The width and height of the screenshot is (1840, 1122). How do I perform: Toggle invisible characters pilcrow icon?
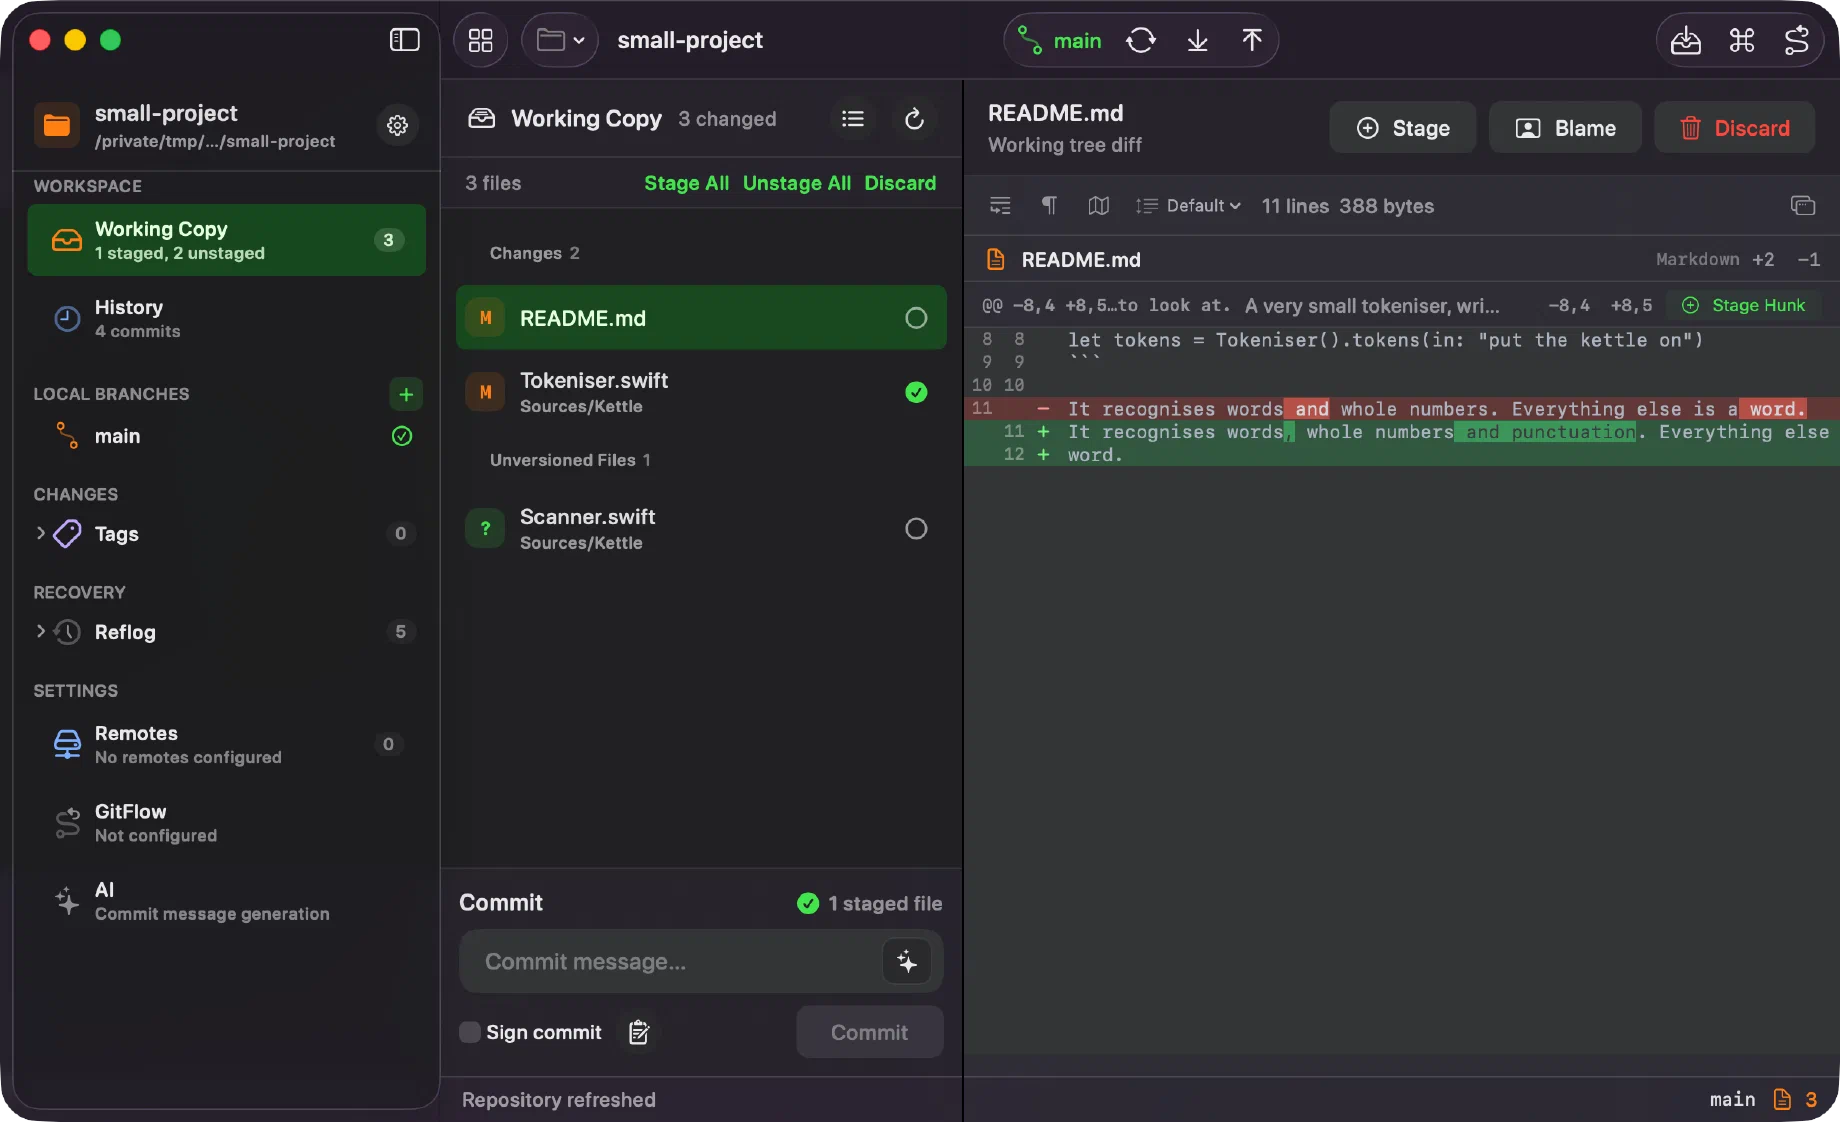pyautogui.click(x=1049, y=205)
